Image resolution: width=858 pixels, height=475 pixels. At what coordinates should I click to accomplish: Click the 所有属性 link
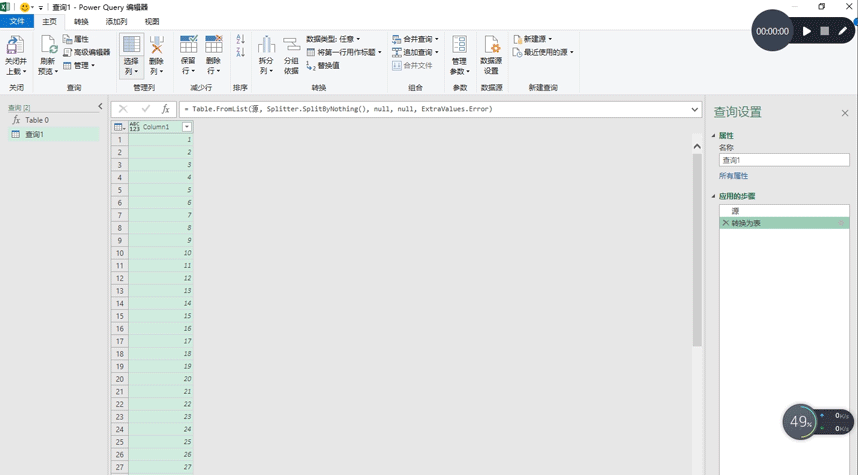point(733,176)
